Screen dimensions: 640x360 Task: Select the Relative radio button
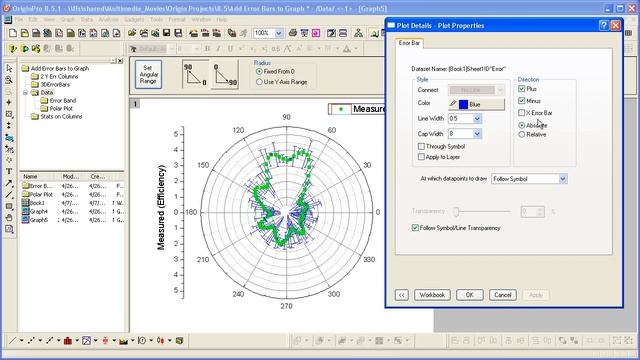point(522,134)
